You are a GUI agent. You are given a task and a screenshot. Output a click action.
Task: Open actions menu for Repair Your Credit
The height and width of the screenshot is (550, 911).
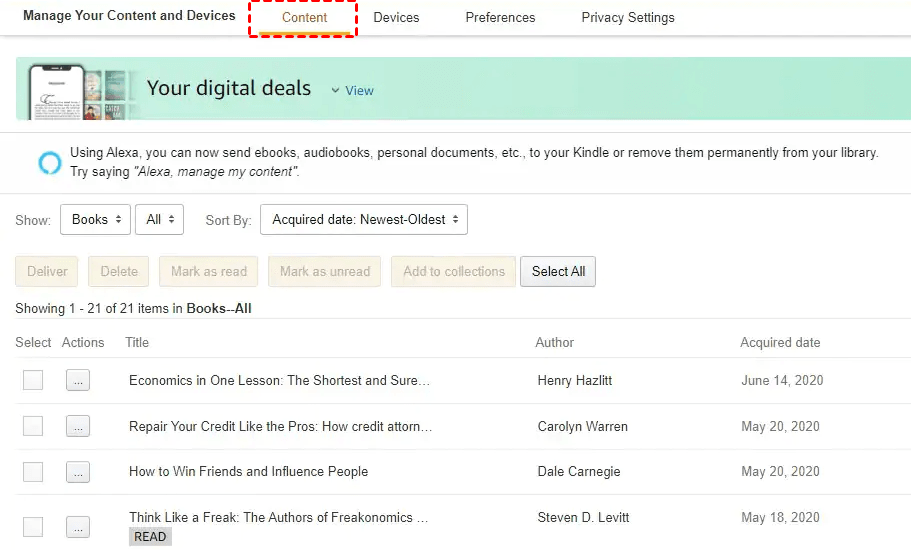click(x=78, y=427)
